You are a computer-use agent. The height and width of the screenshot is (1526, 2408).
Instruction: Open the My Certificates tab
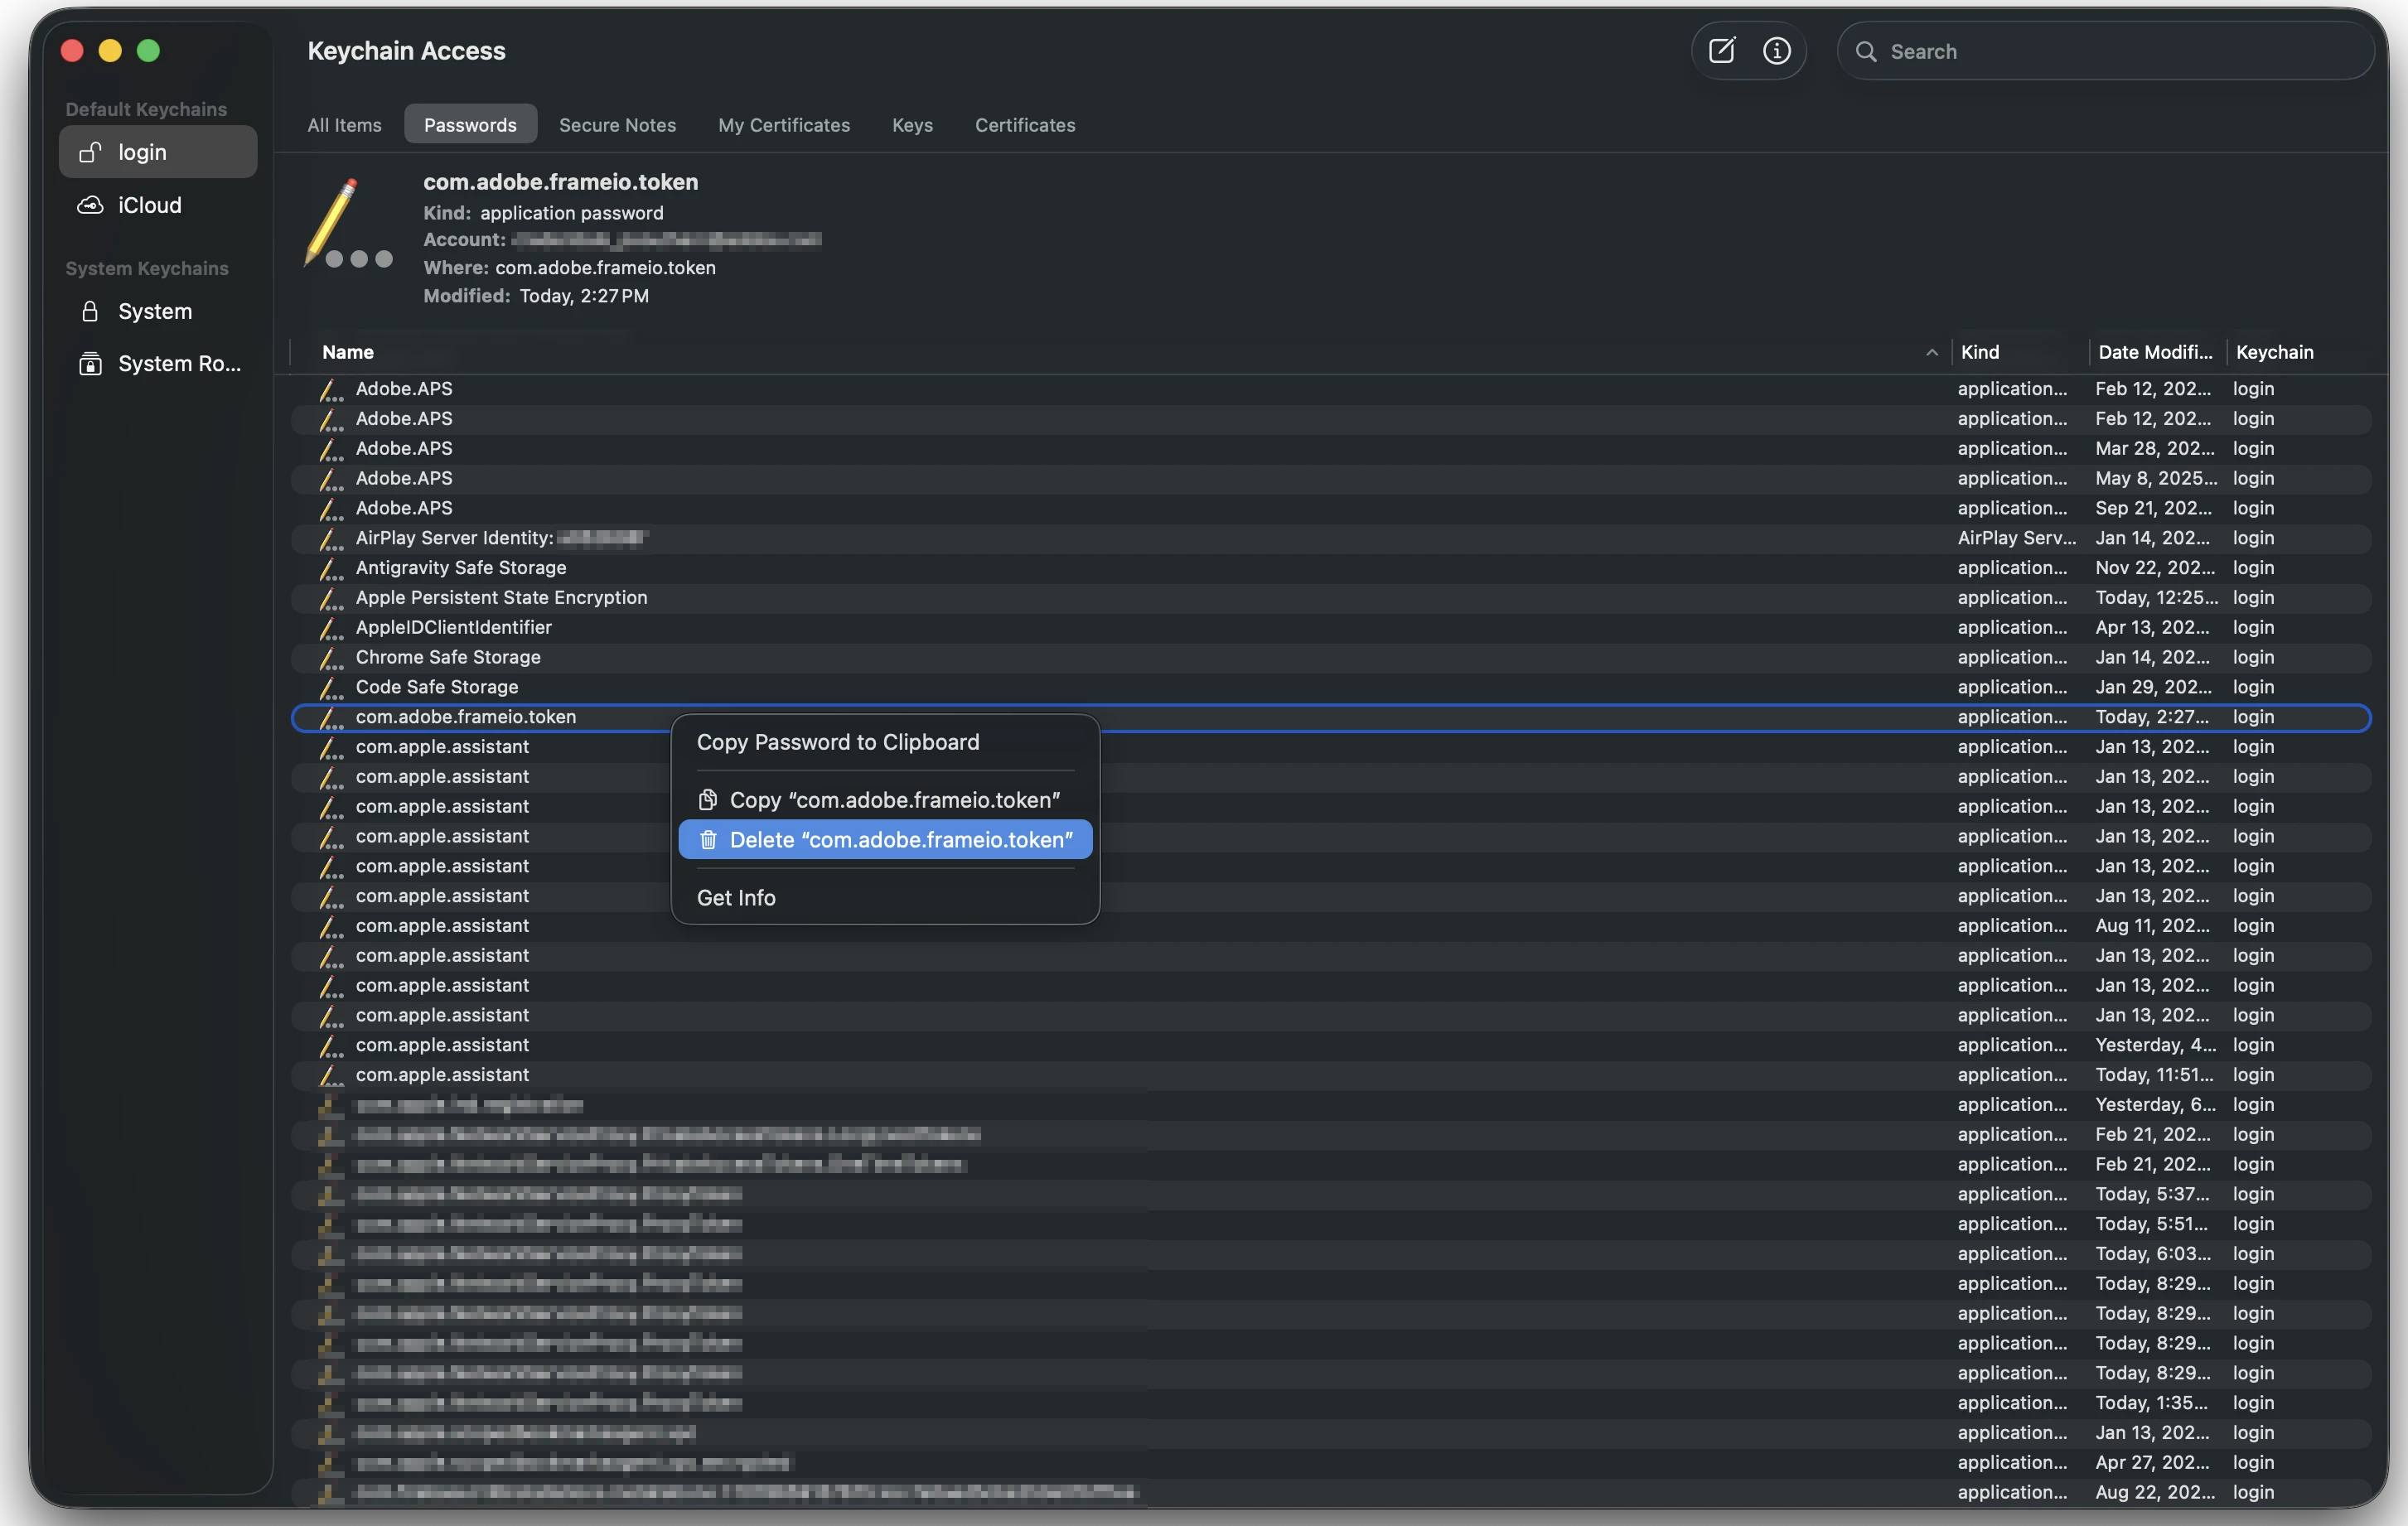tap(783, 125)
